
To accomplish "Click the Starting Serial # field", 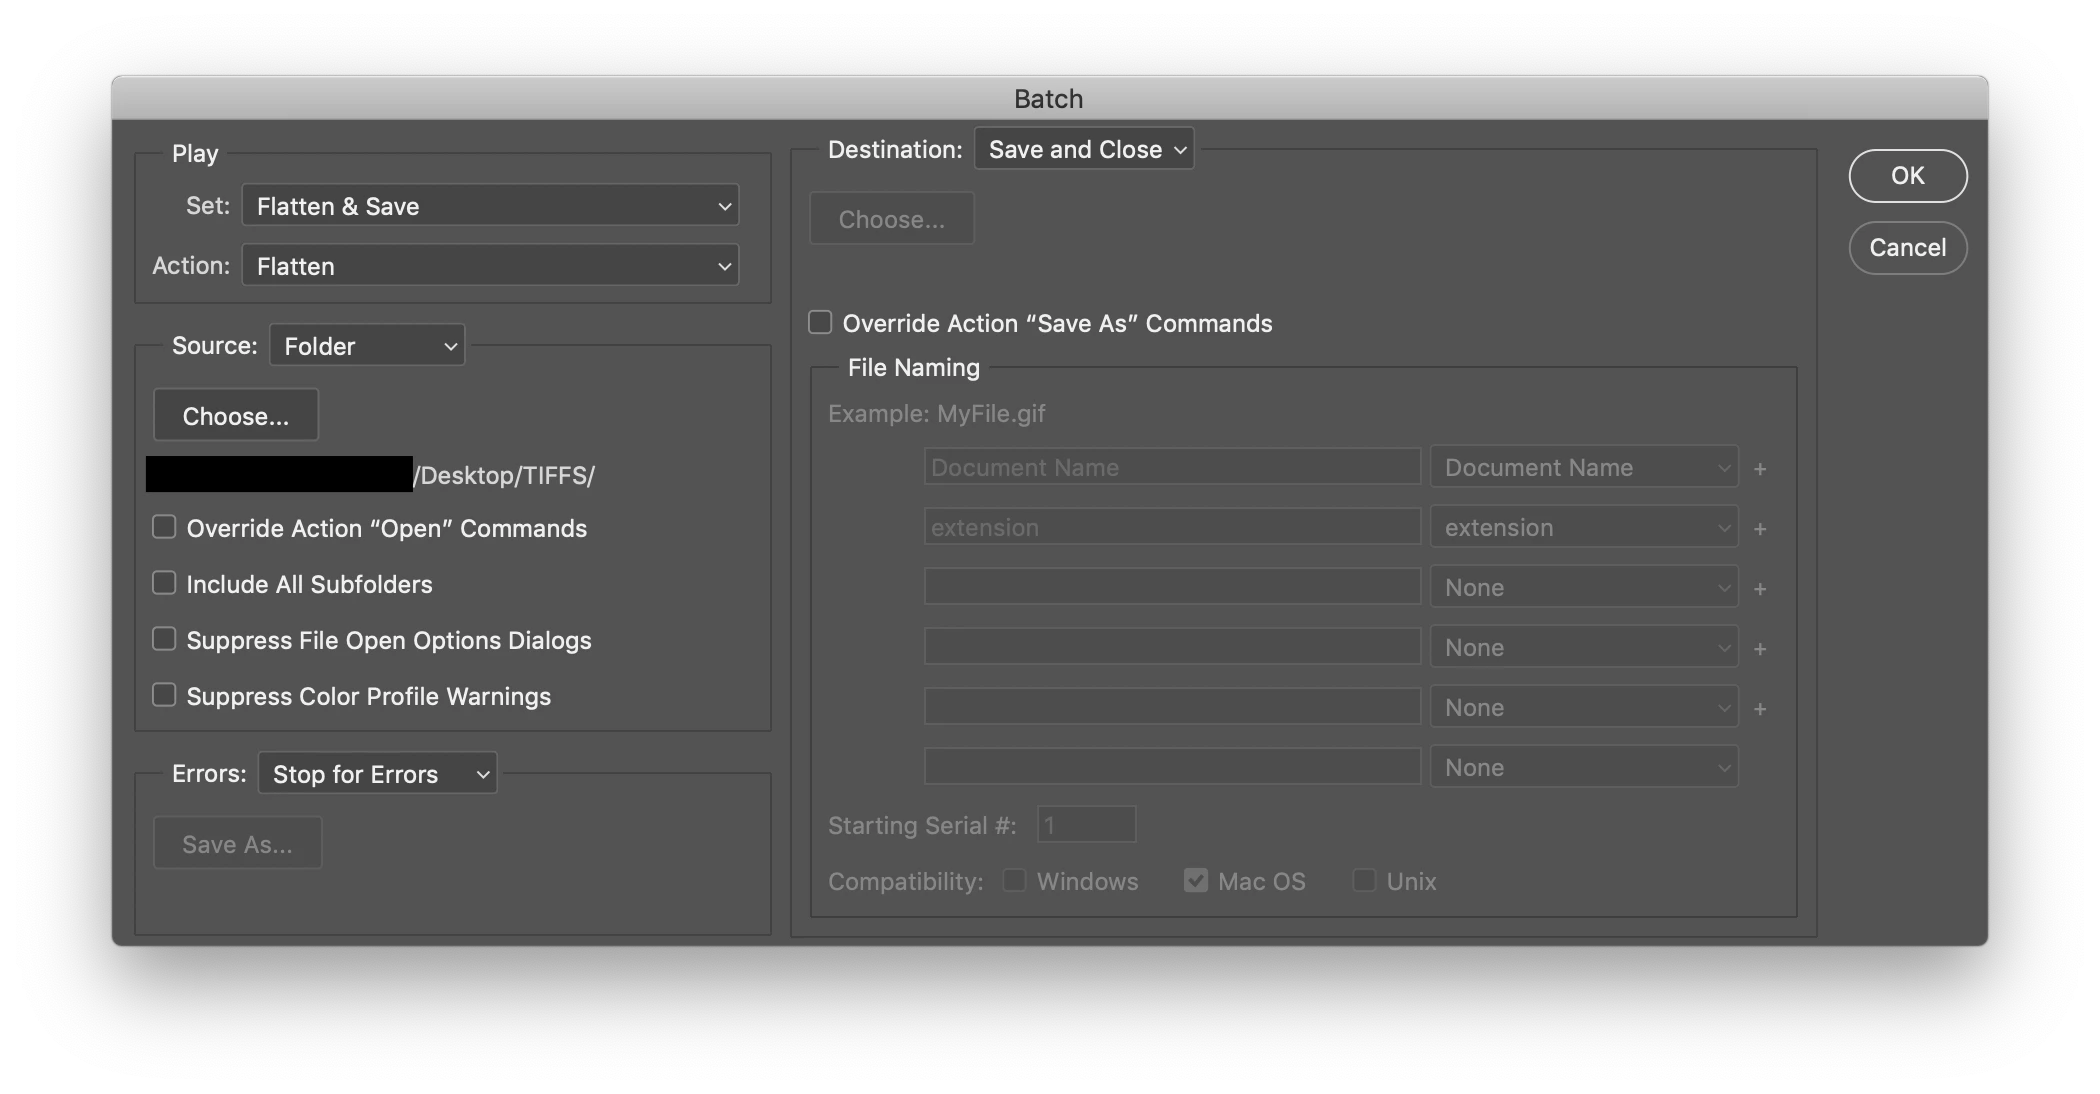I will tap(1086, 825).
